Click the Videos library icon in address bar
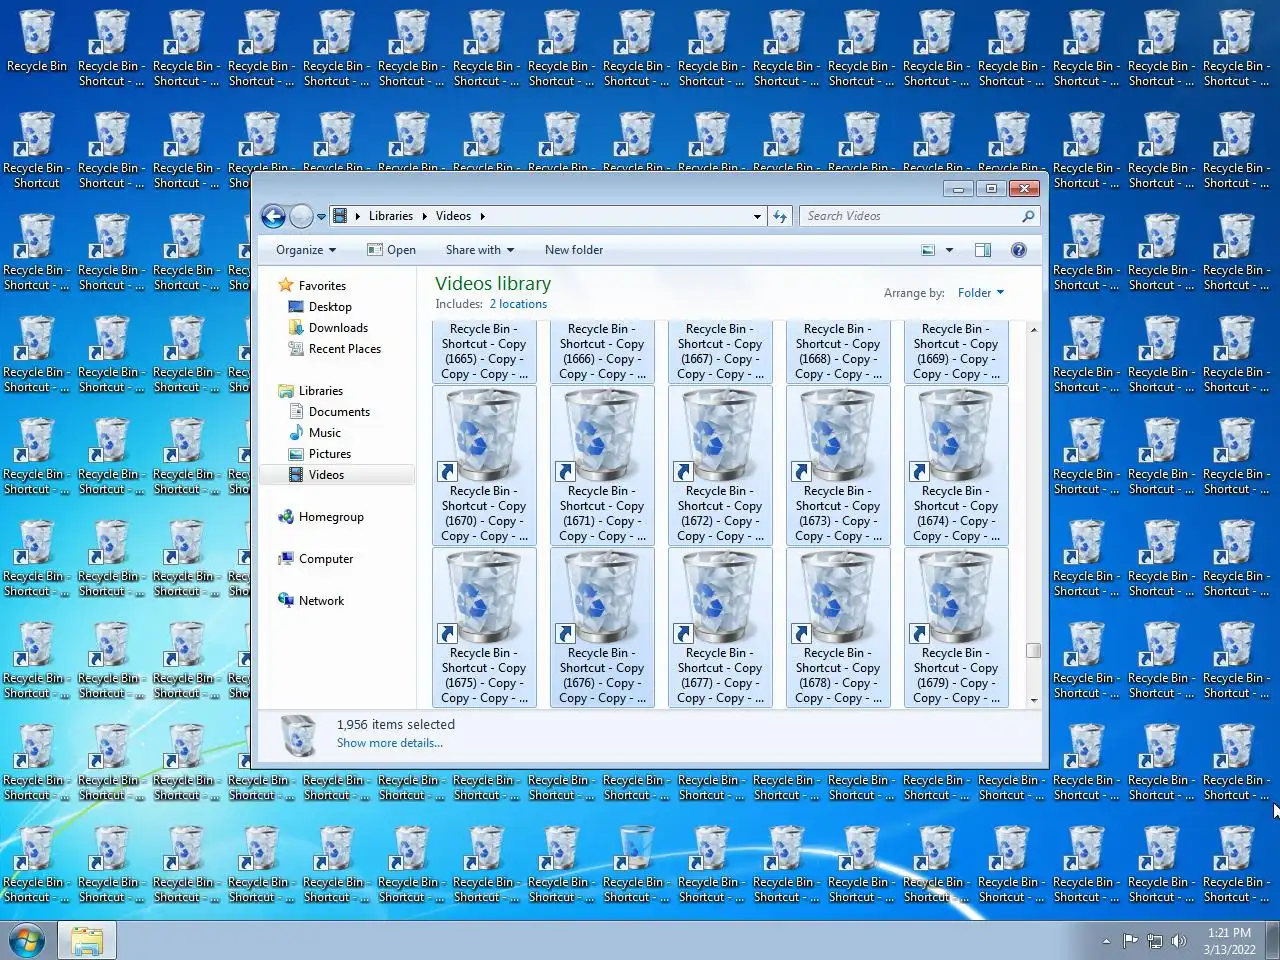 (340, 216)
